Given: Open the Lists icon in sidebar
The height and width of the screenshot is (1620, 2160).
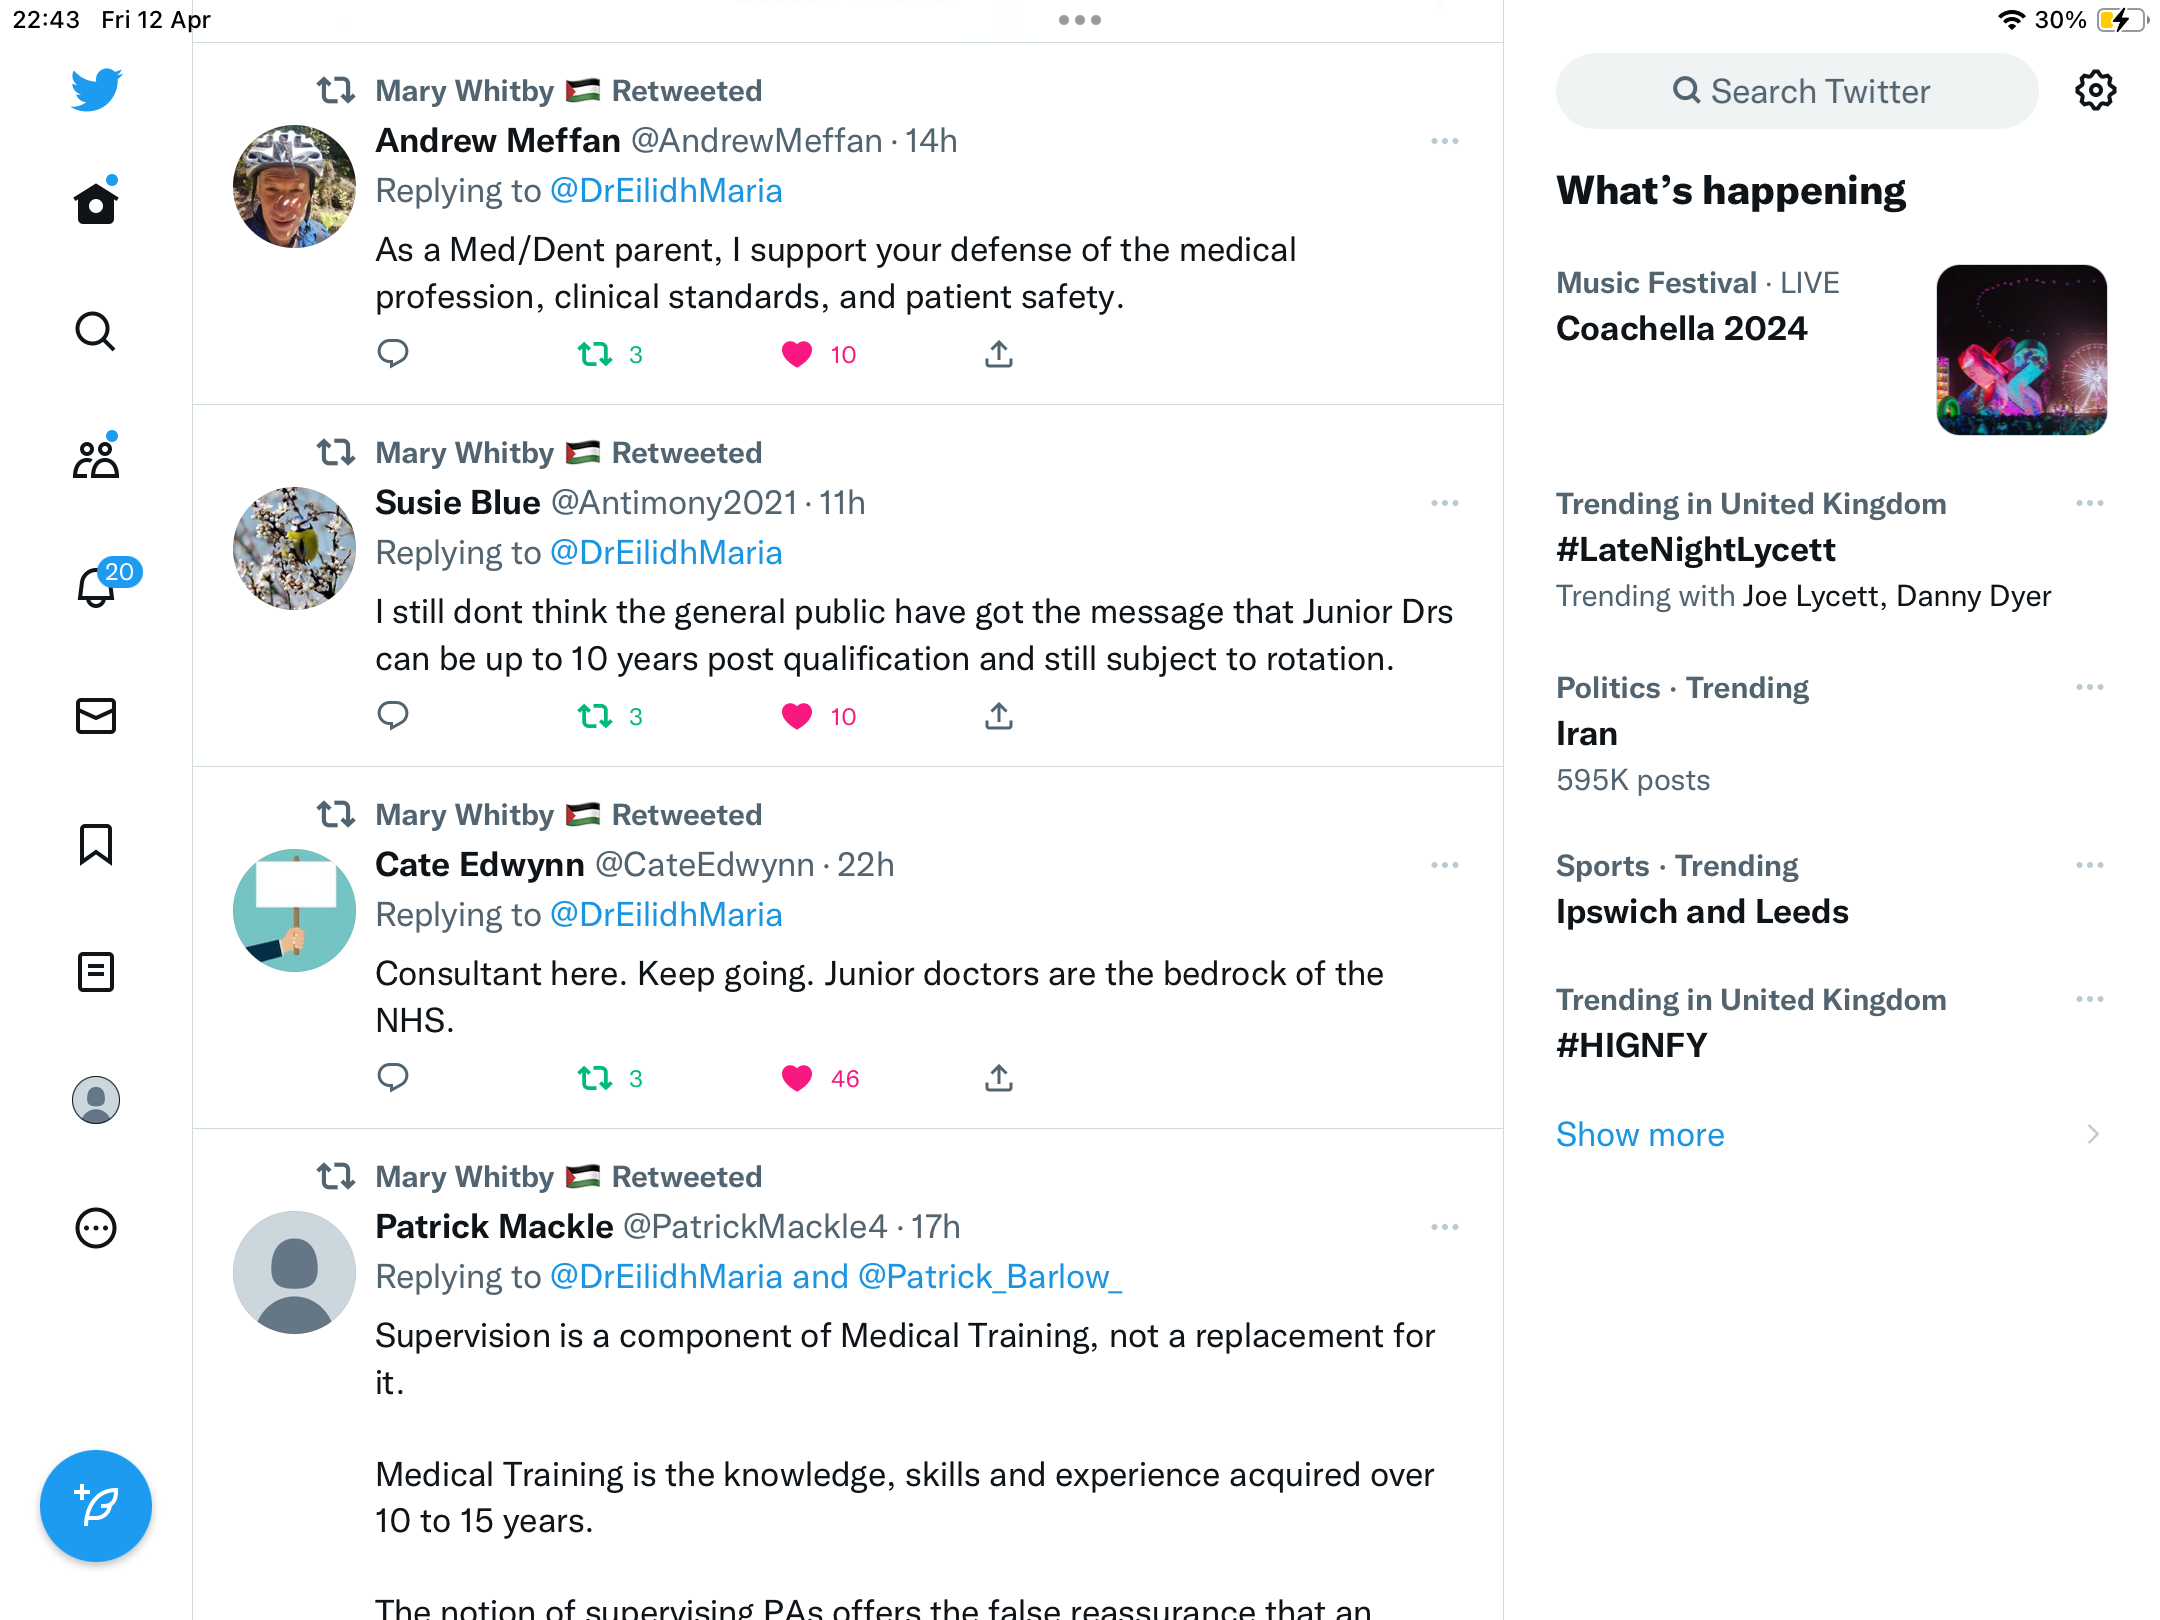Looking at the screenshot, I should tap(96, 972).
